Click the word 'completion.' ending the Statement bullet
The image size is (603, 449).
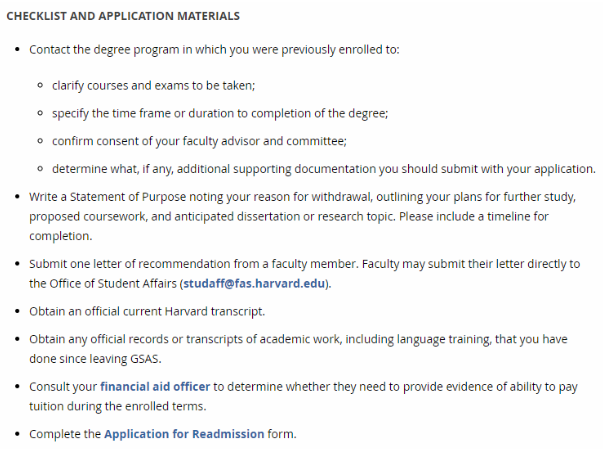[60, 236]
